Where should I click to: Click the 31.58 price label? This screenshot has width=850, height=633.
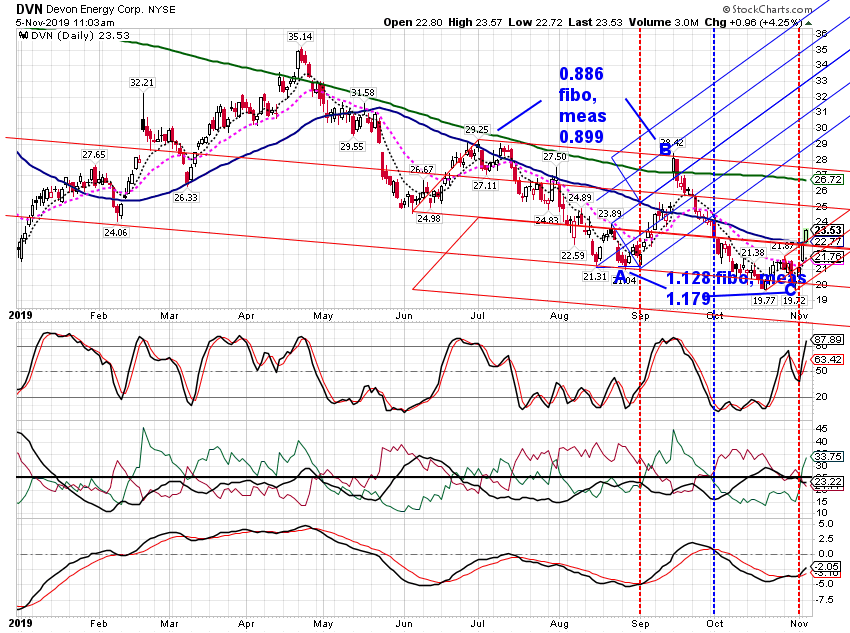click(363, 93)
